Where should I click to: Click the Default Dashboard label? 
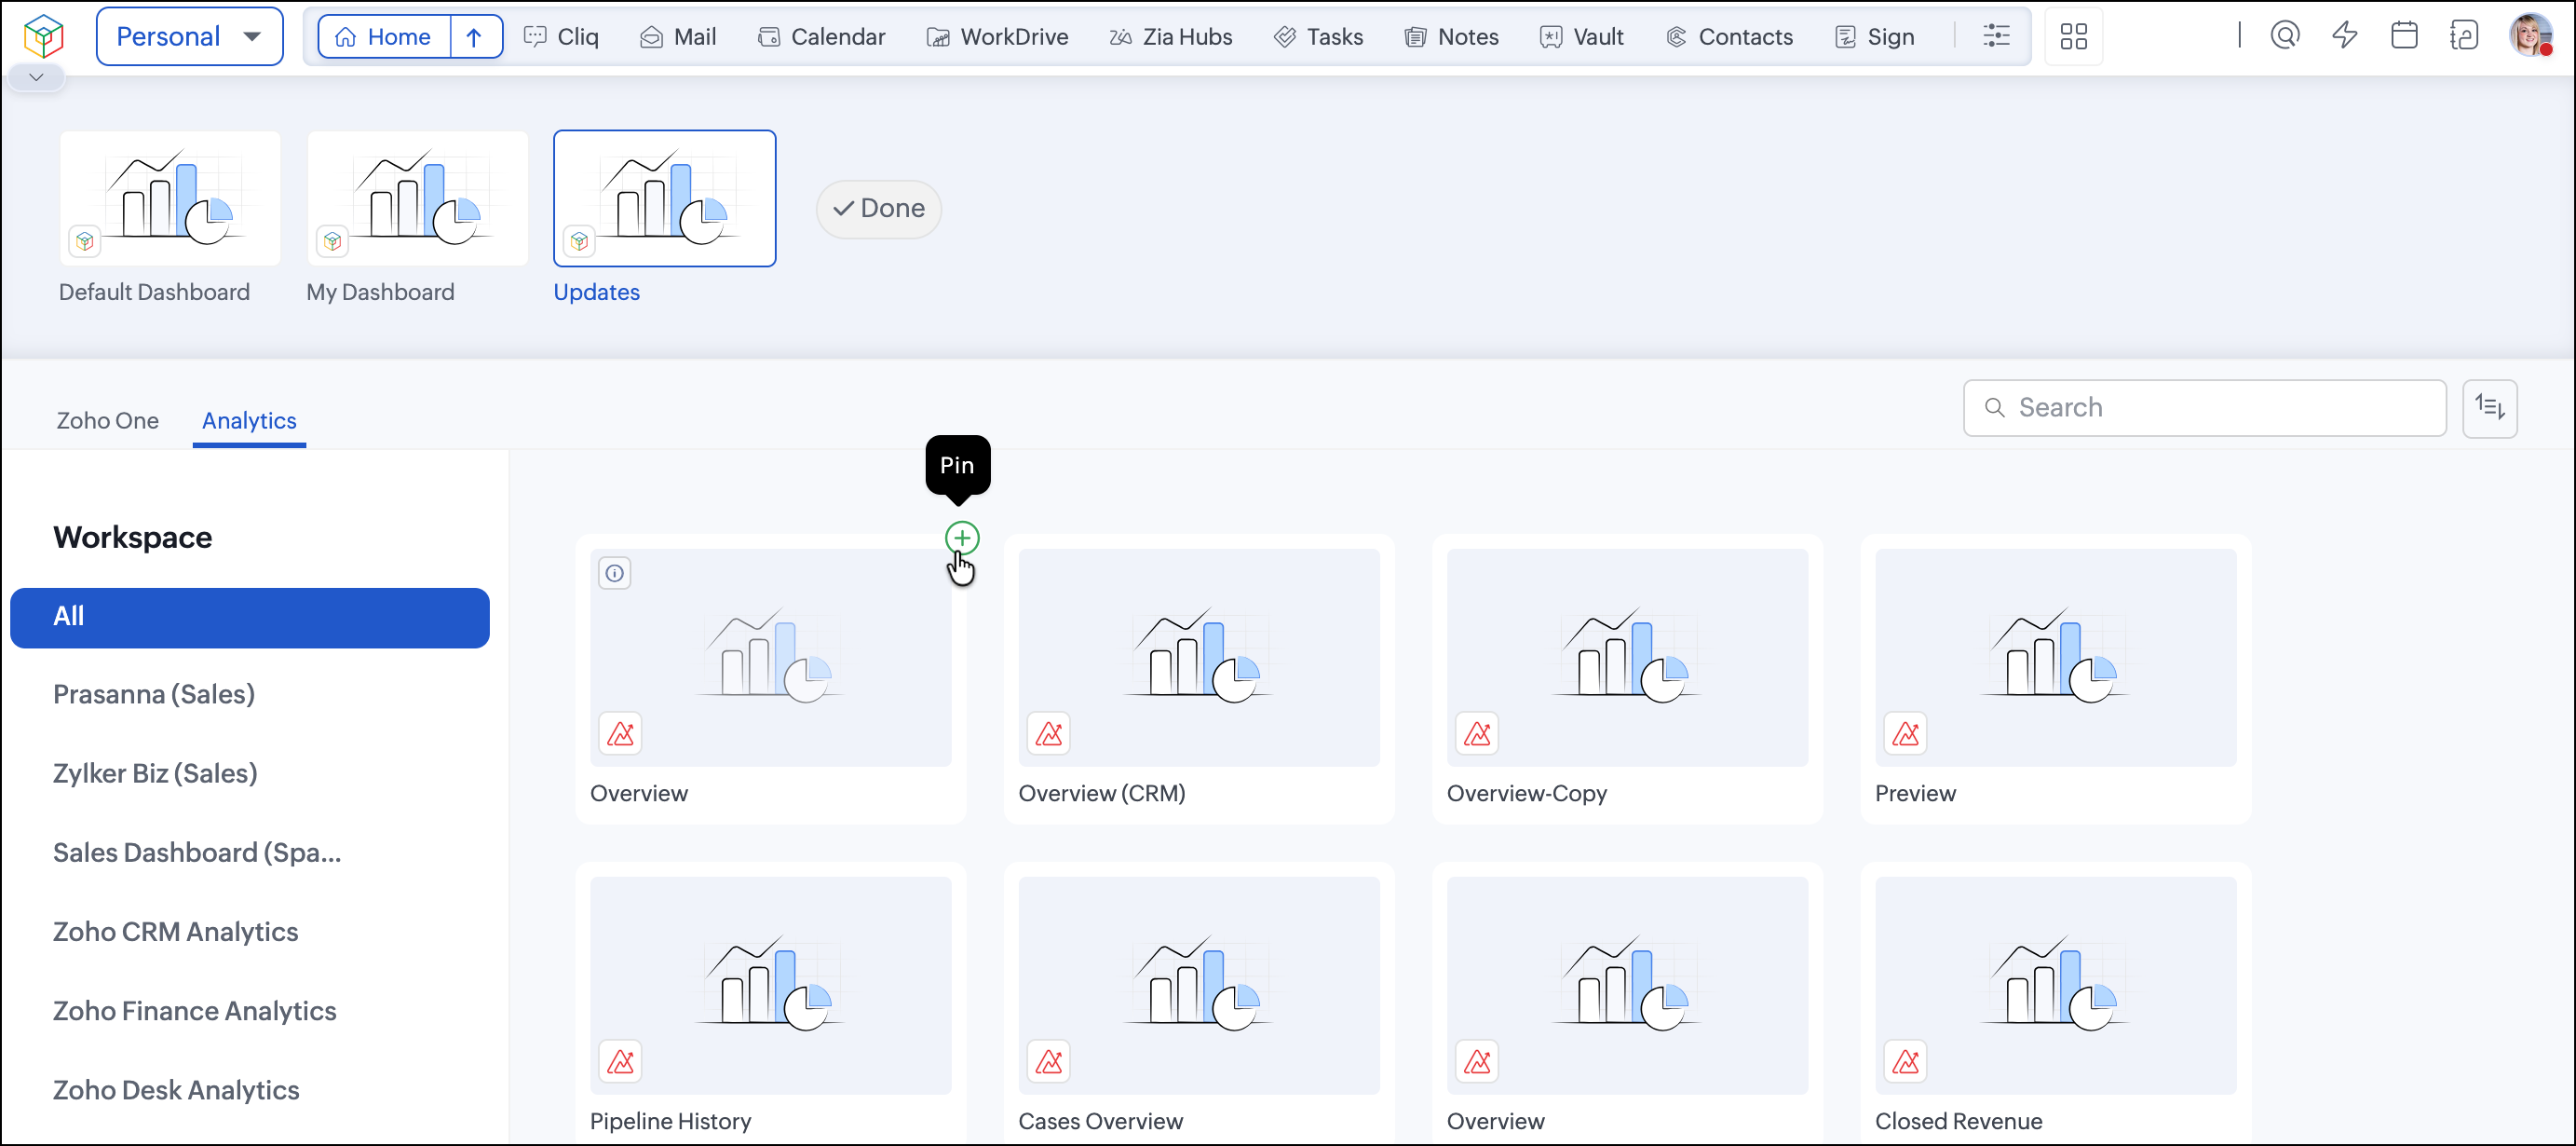[x=154, y=292]
